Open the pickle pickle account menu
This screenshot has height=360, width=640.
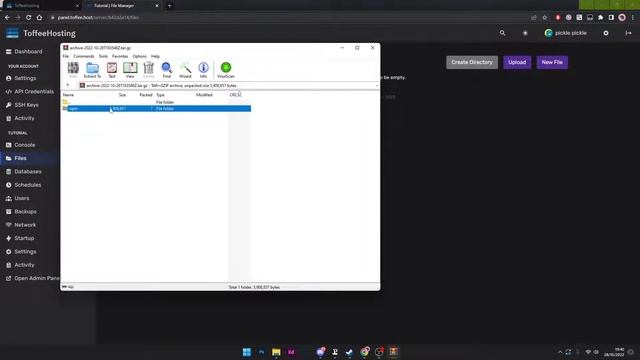click(x=566, y=33)
